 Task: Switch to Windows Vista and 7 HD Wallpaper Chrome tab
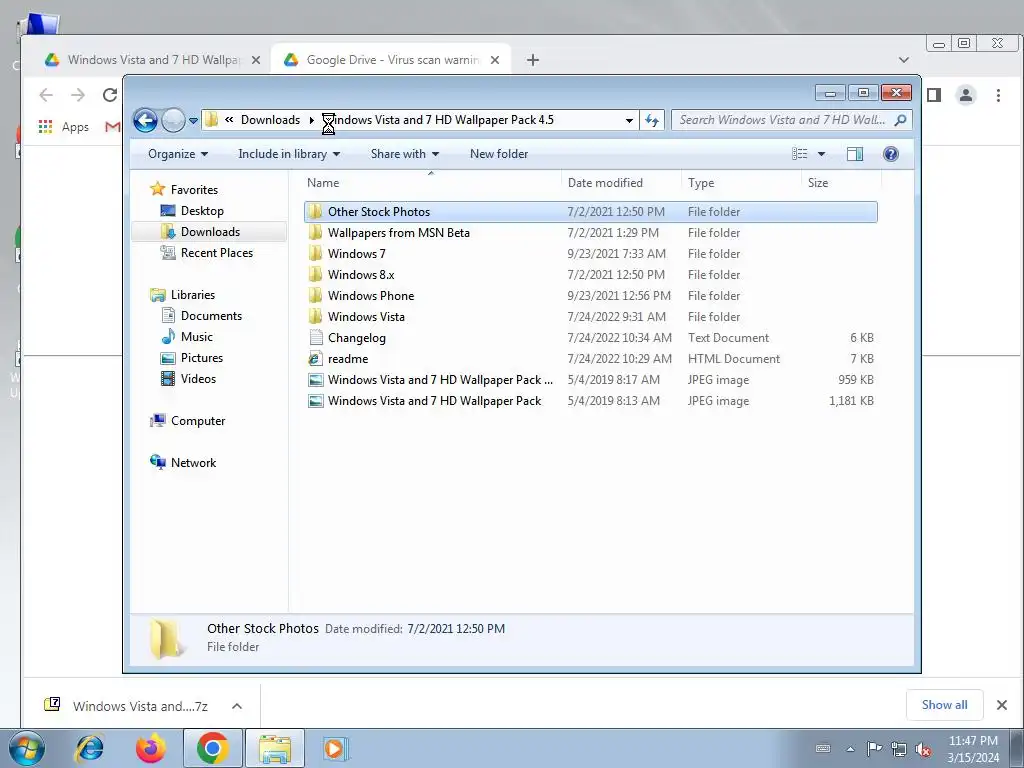click(x=152, y=60)
